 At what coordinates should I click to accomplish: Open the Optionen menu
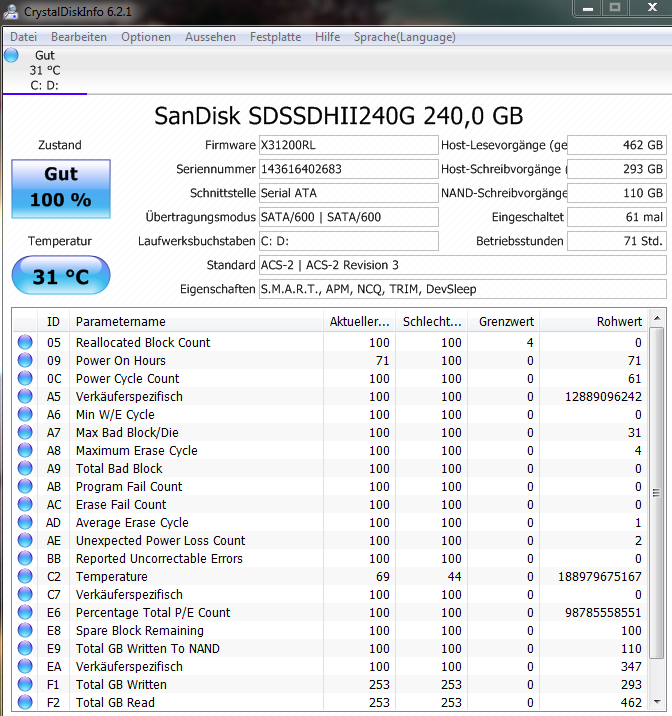pos(146,37)
